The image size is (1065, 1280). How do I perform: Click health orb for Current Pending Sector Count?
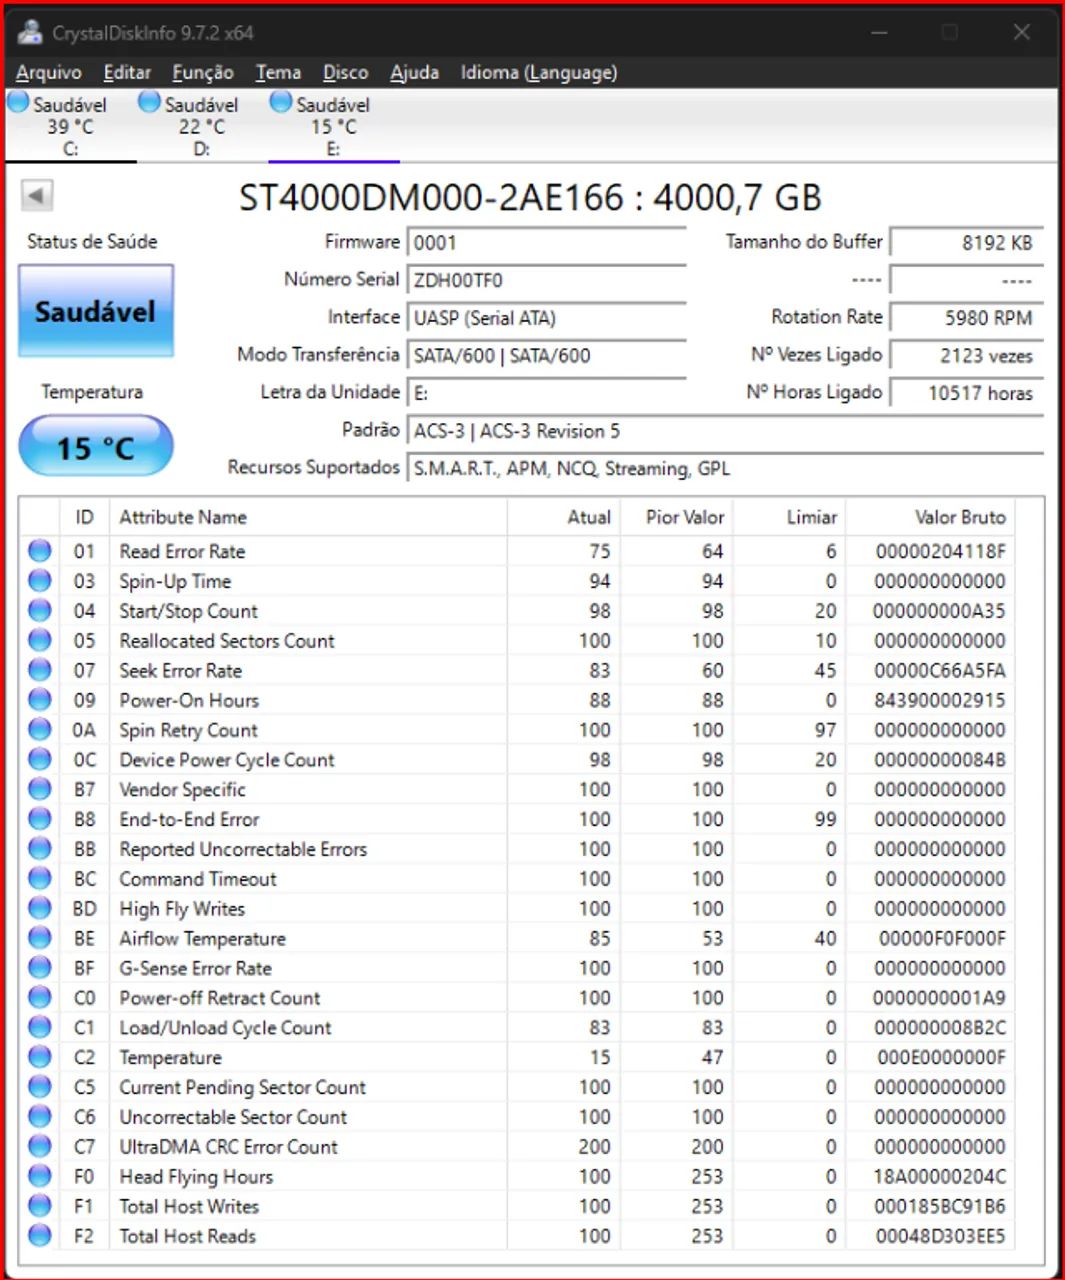(x=39, y=1086)
